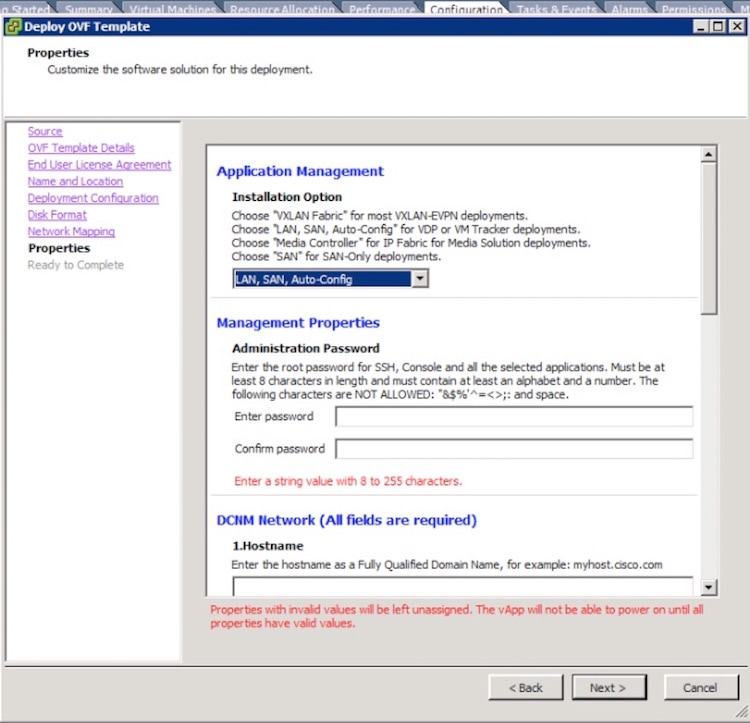
Task: Click the Enter password field
Action: point(514,416)
